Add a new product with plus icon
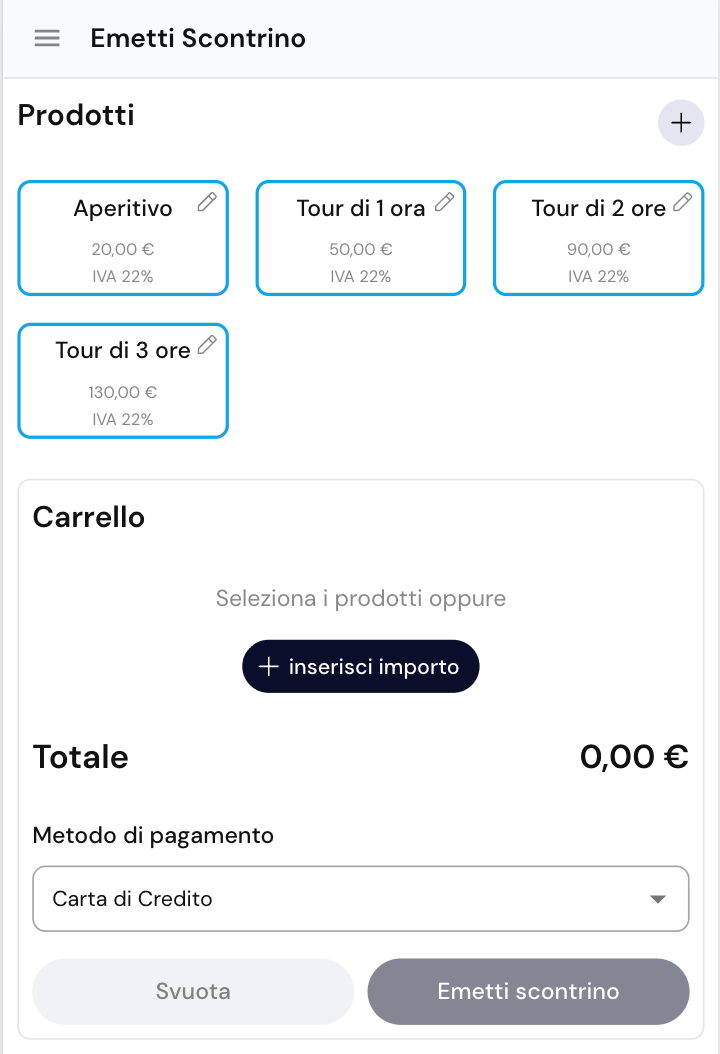This screenshot has width=720, height=1054. coord(680,123)
